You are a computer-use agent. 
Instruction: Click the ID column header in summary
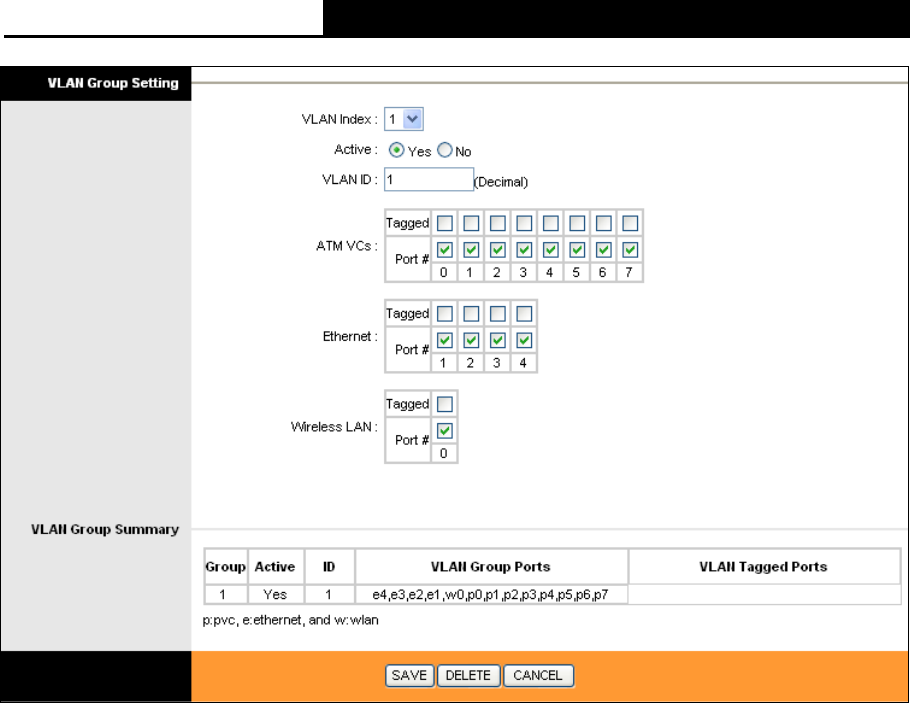[x=329, y=567]
